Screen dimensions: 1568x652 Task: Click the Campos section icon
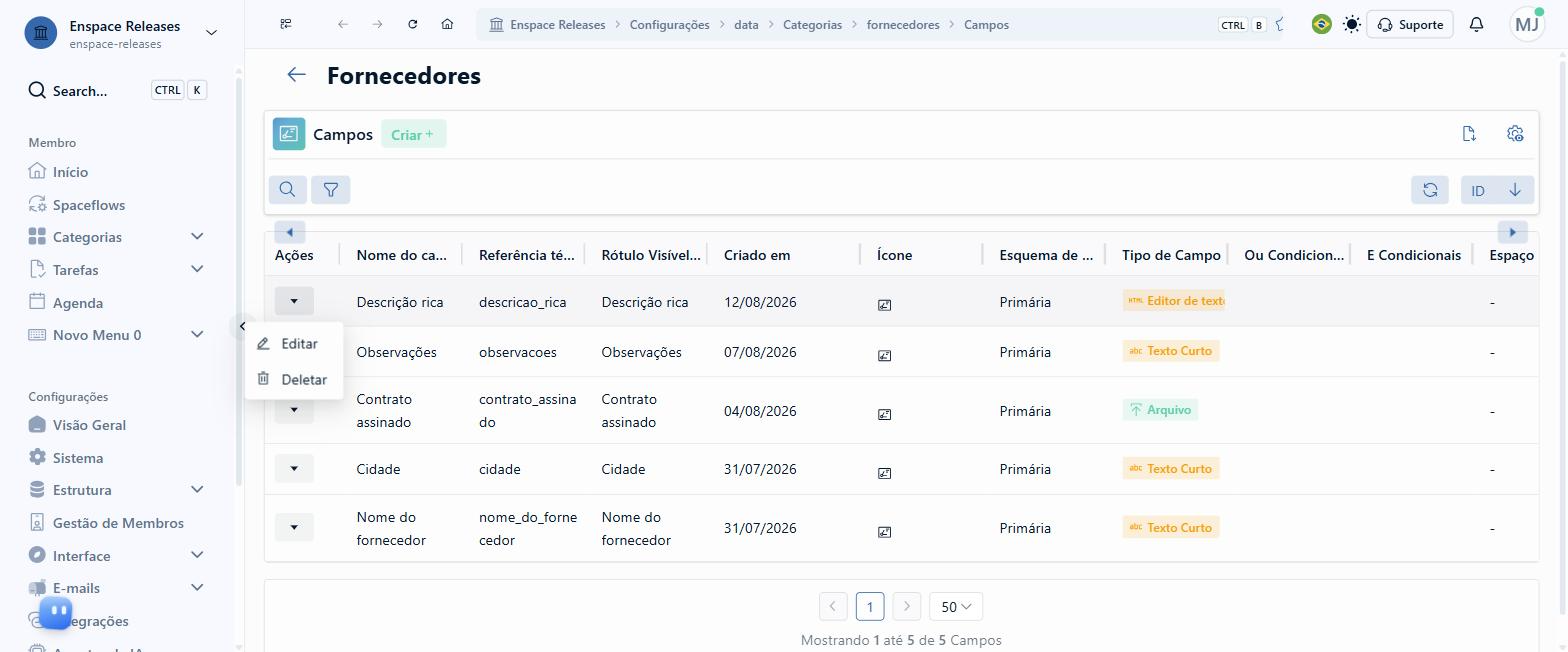289,134
